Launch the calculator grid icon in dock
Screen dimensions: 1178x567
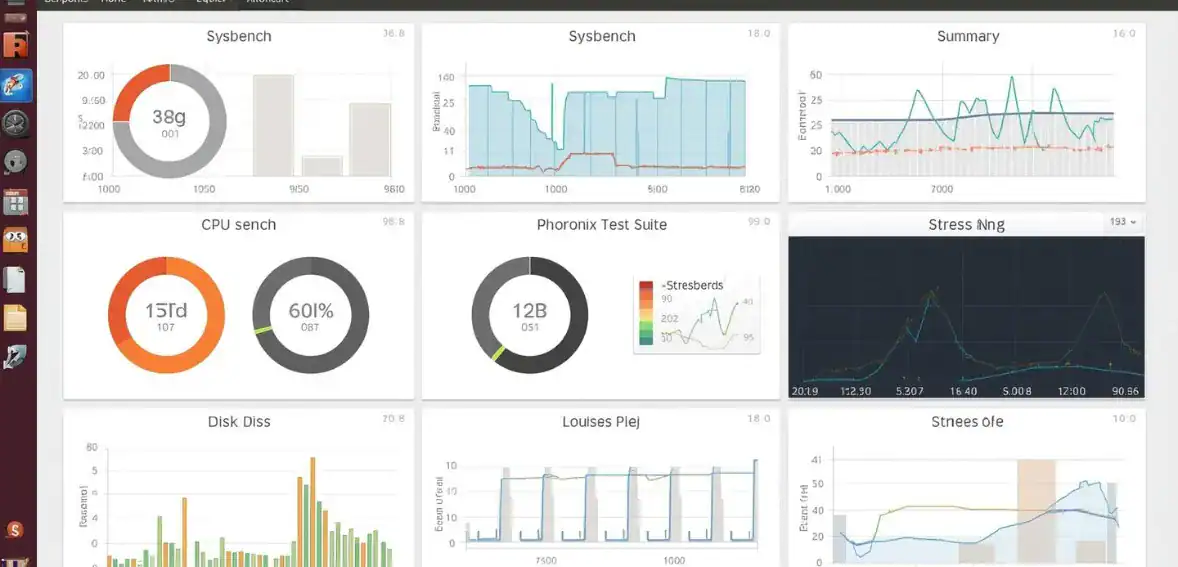point(16,202)
